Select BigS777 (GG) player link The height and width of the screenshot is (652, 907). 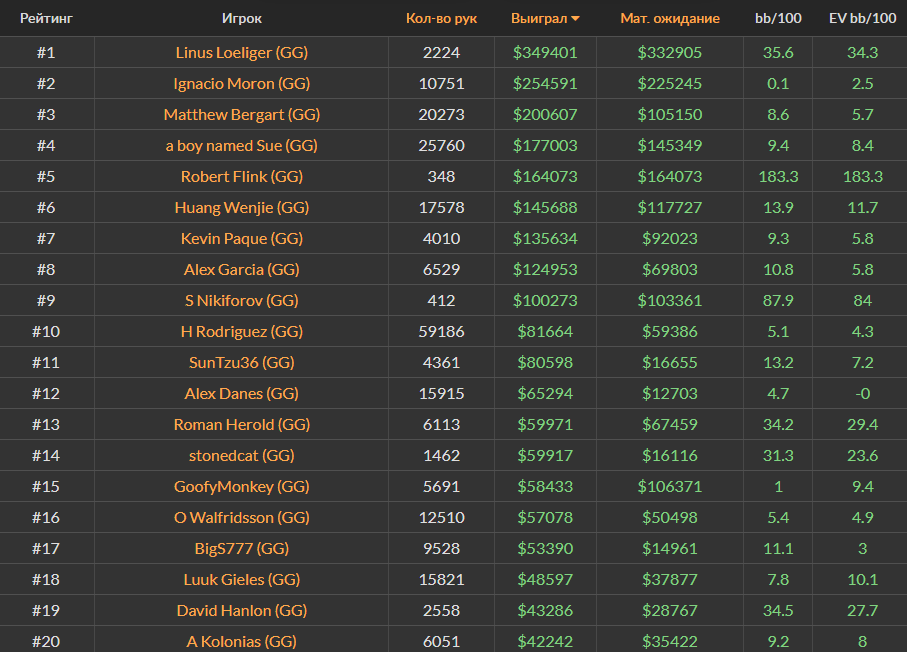[241, 549]
